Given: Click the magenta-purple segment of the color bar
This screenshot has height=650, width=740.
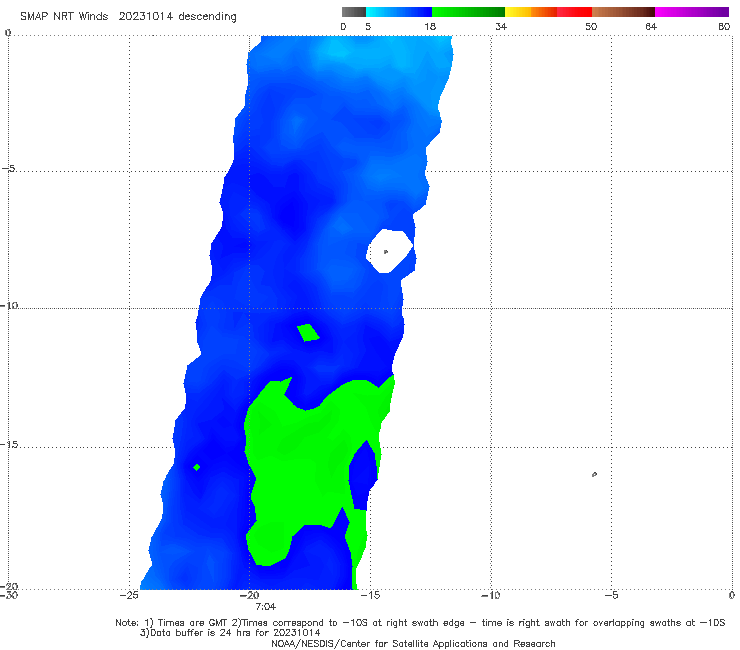Looking at the screenshot, I should [692, 12].
